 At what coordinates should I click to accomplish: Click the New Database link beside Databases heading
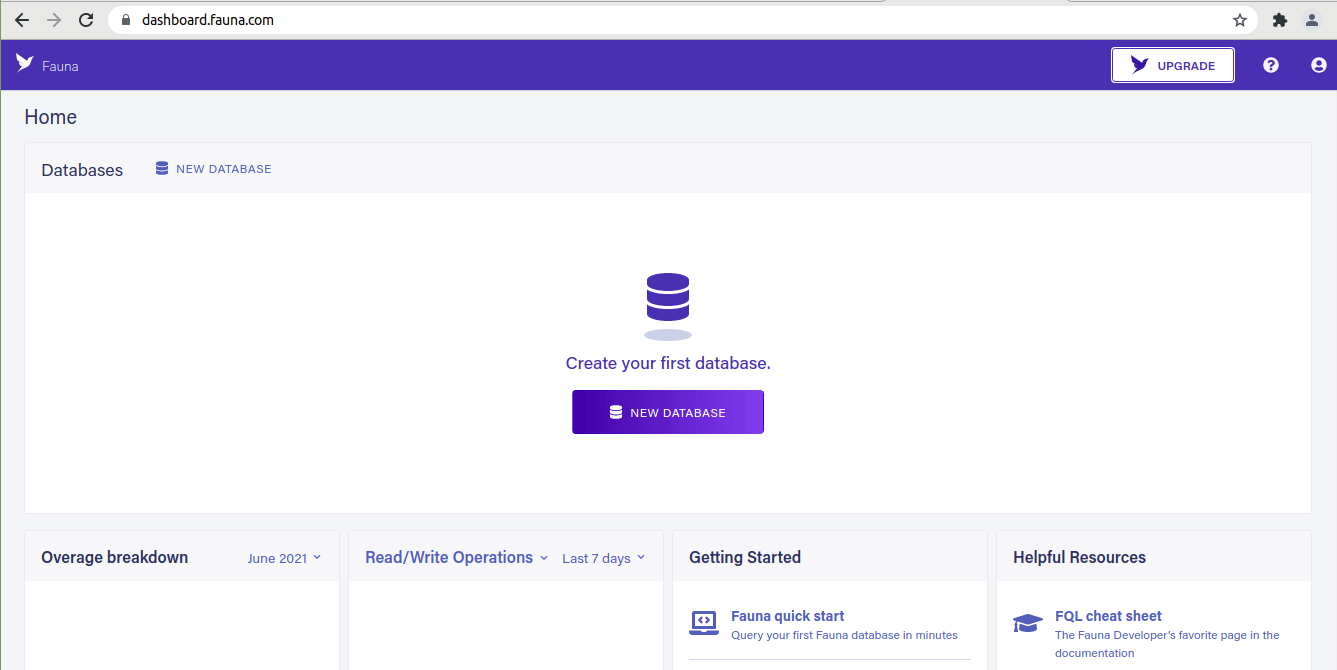(213, 169)
